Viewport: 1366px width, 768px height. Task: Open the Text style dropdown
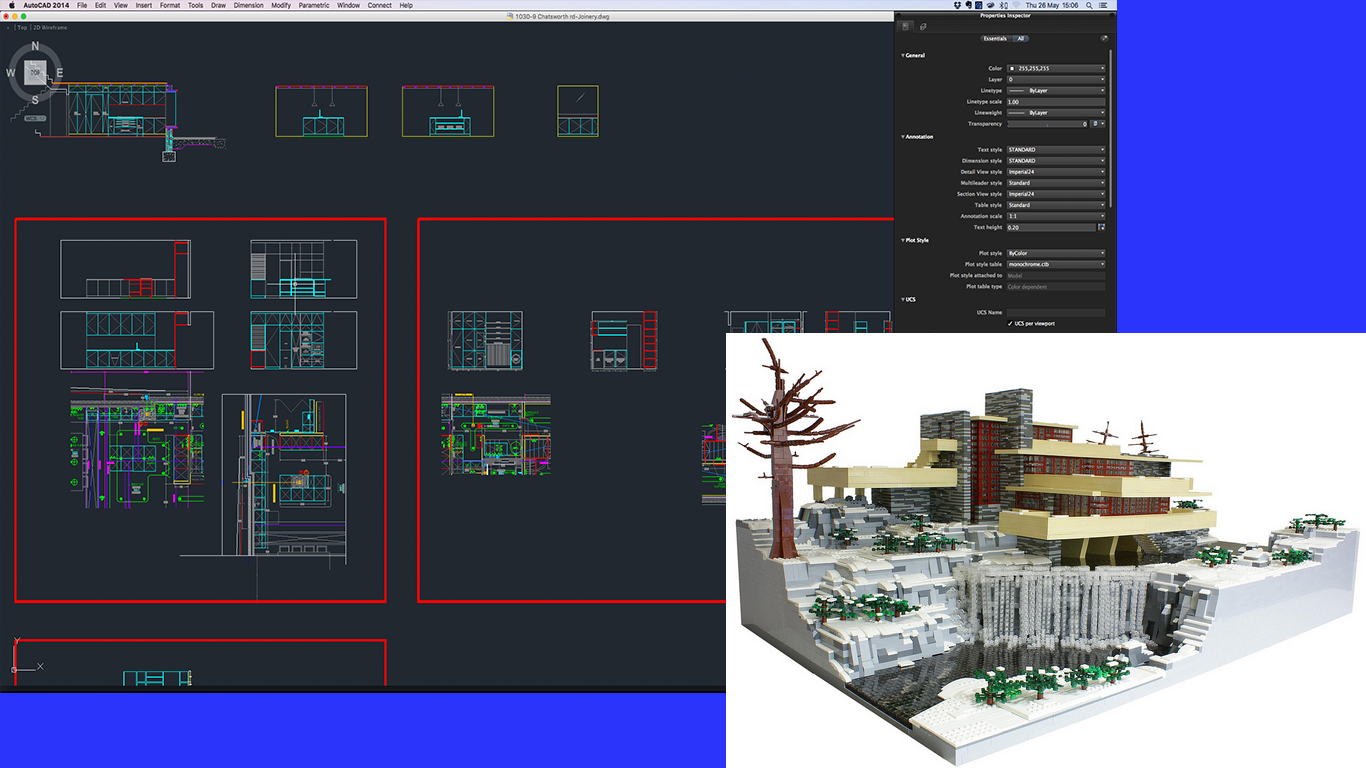tap(1056, 150)
